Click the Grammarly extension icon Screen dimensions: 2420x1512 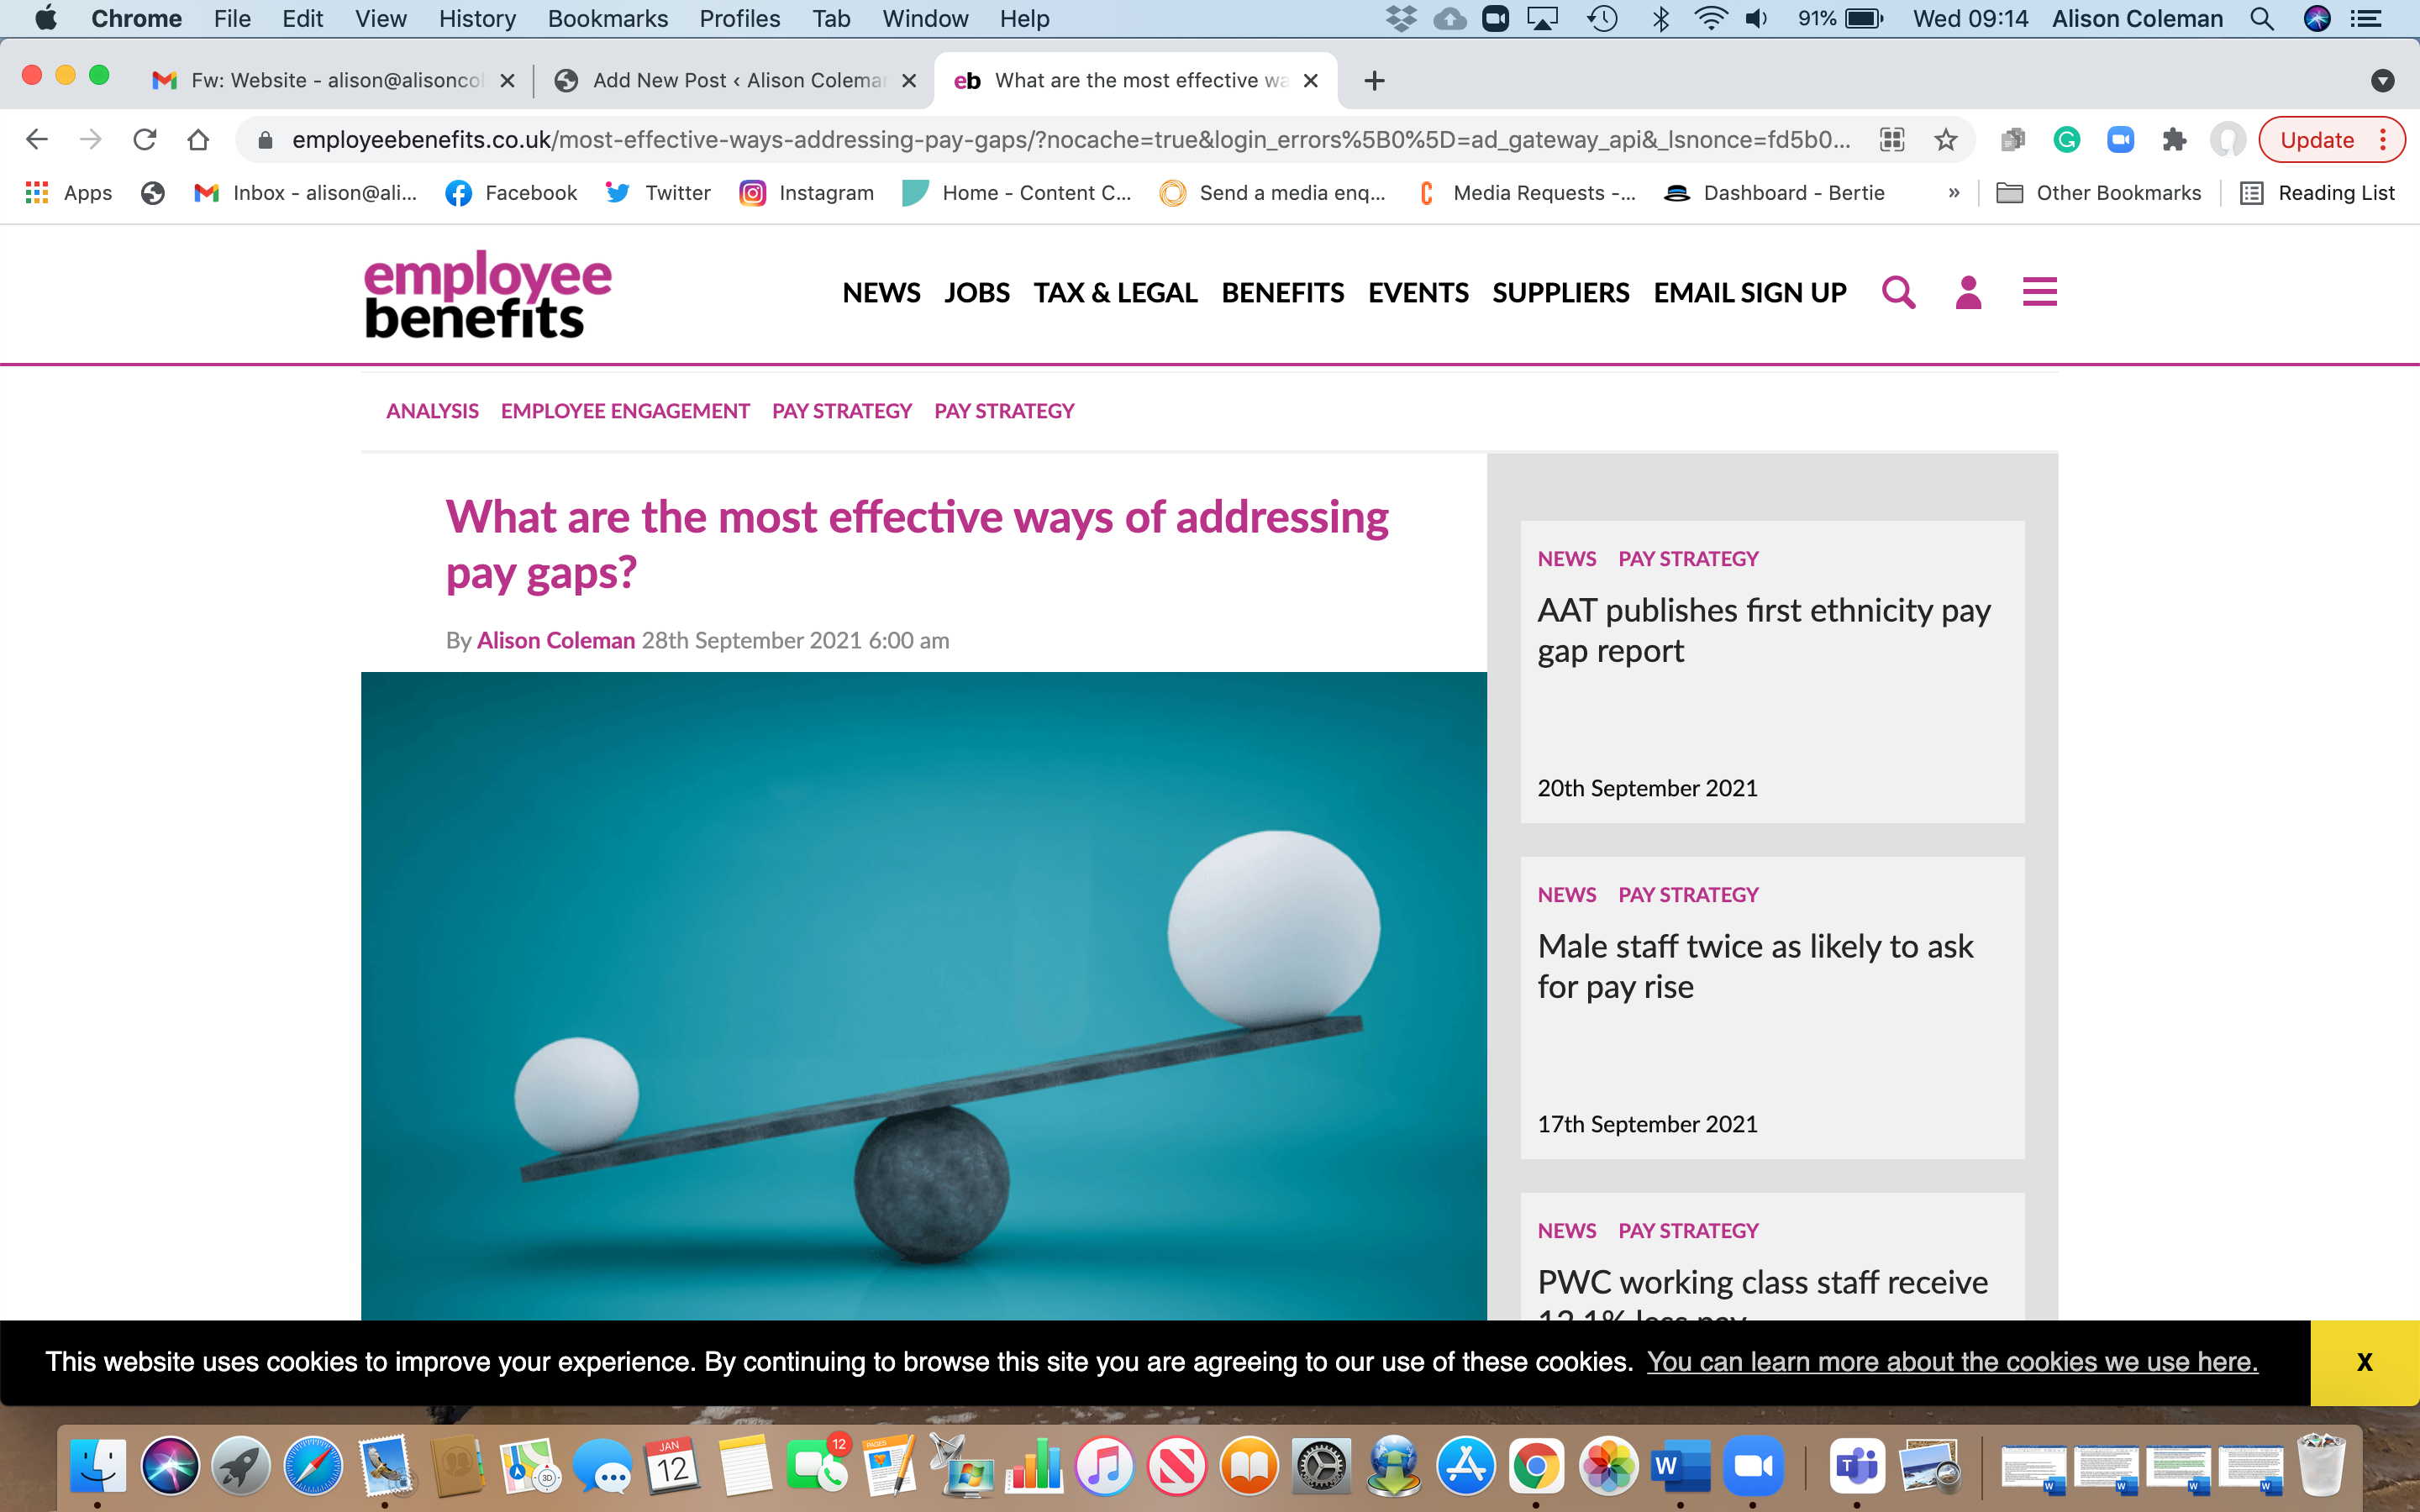(2066, 140)
